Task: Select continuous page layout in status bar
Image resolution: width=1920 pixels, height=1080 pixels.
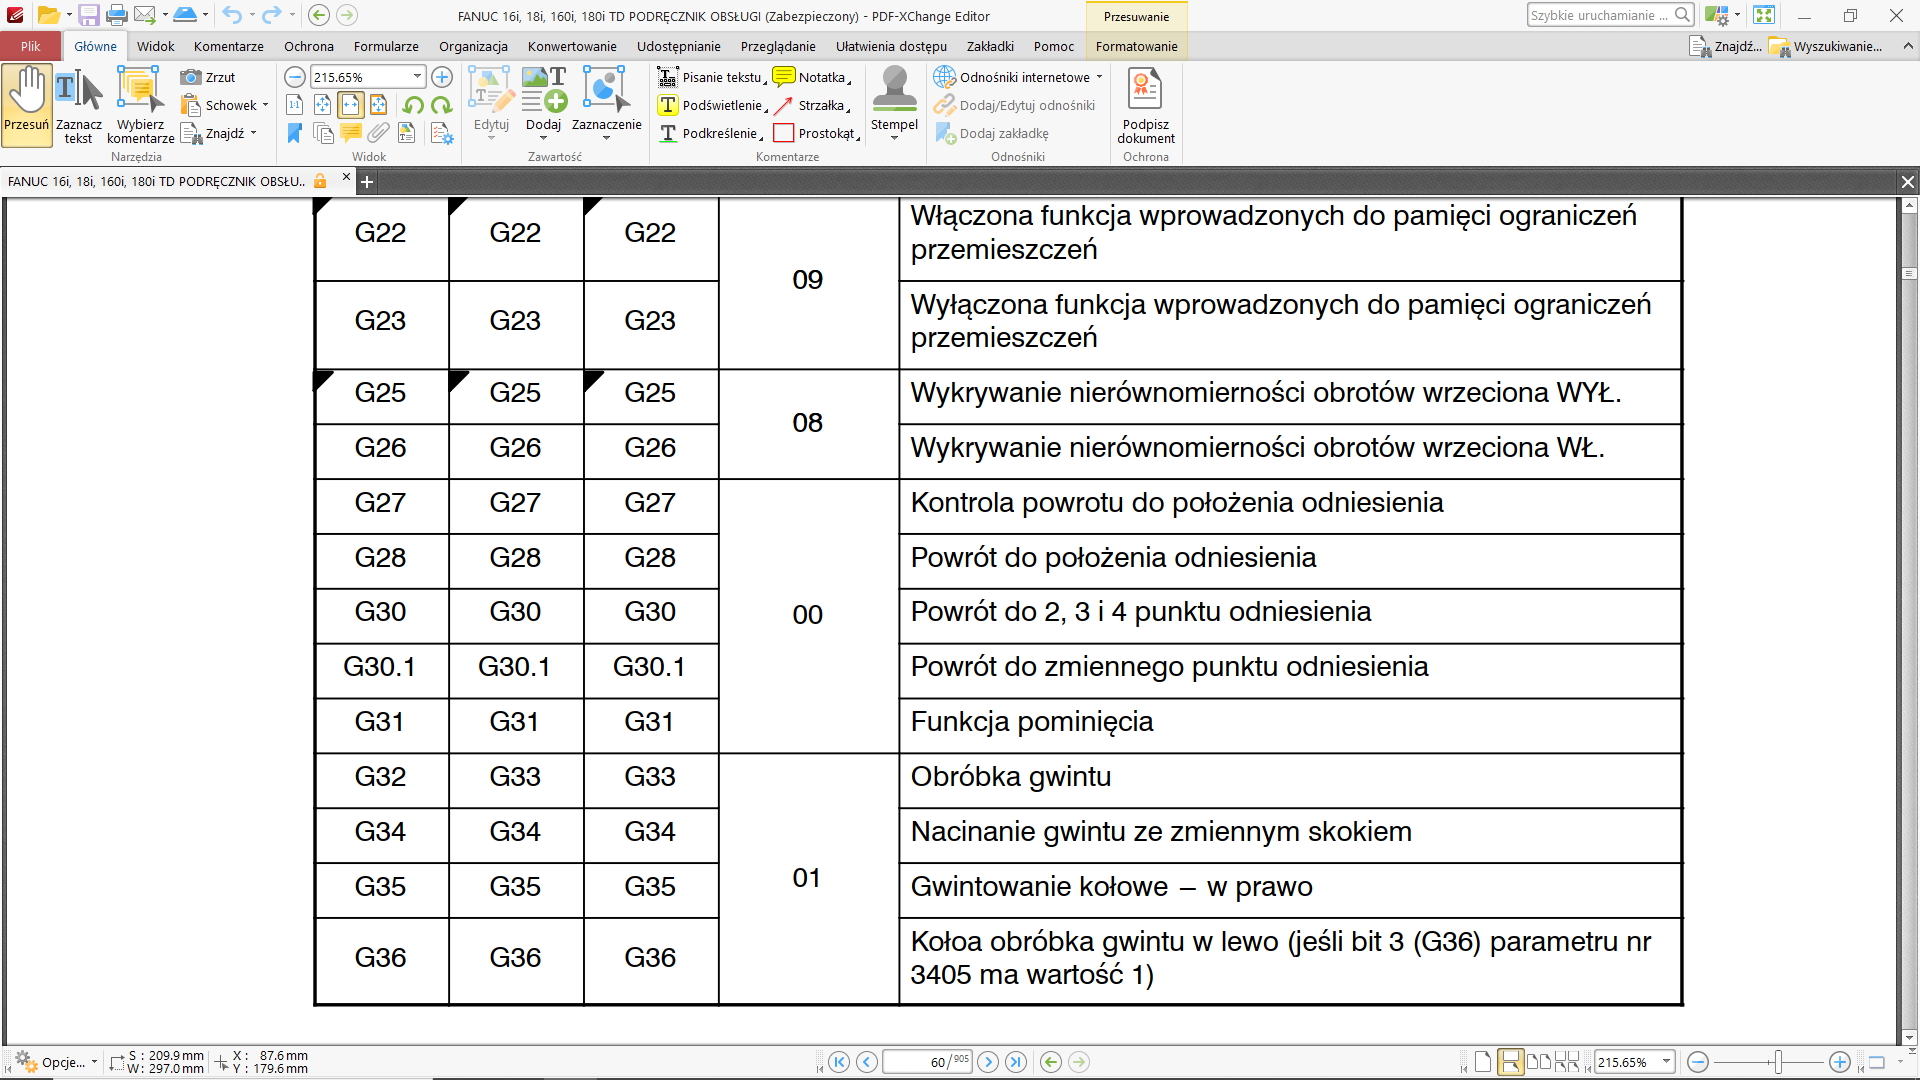Action: (x=1511, y=1062)
